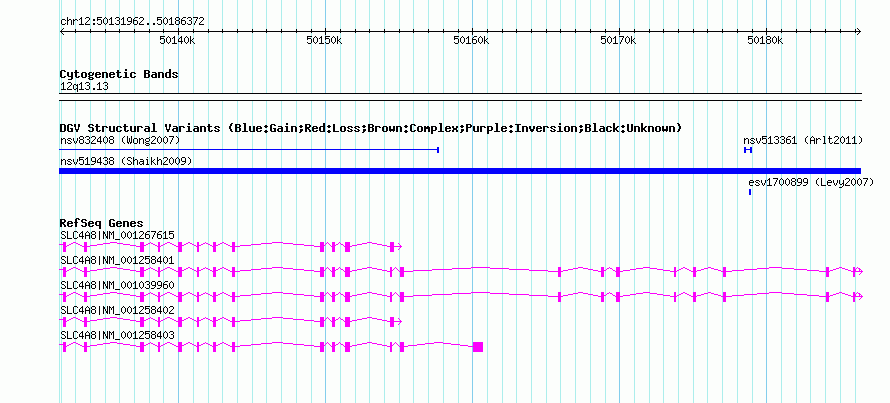890x403 pixels.
Task: Click the 50180k ruler tick label
Action: coord(766,40)
